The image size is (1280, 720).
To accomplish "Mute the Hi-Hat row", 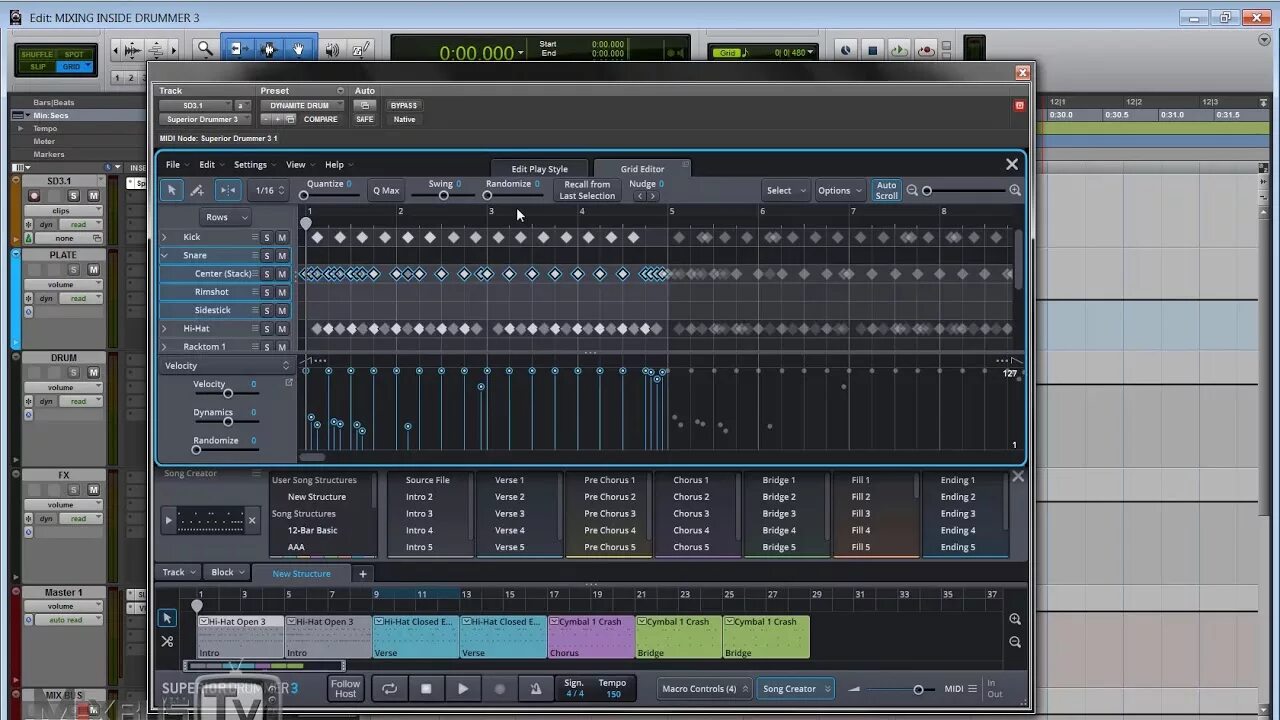I will [282, 329].
